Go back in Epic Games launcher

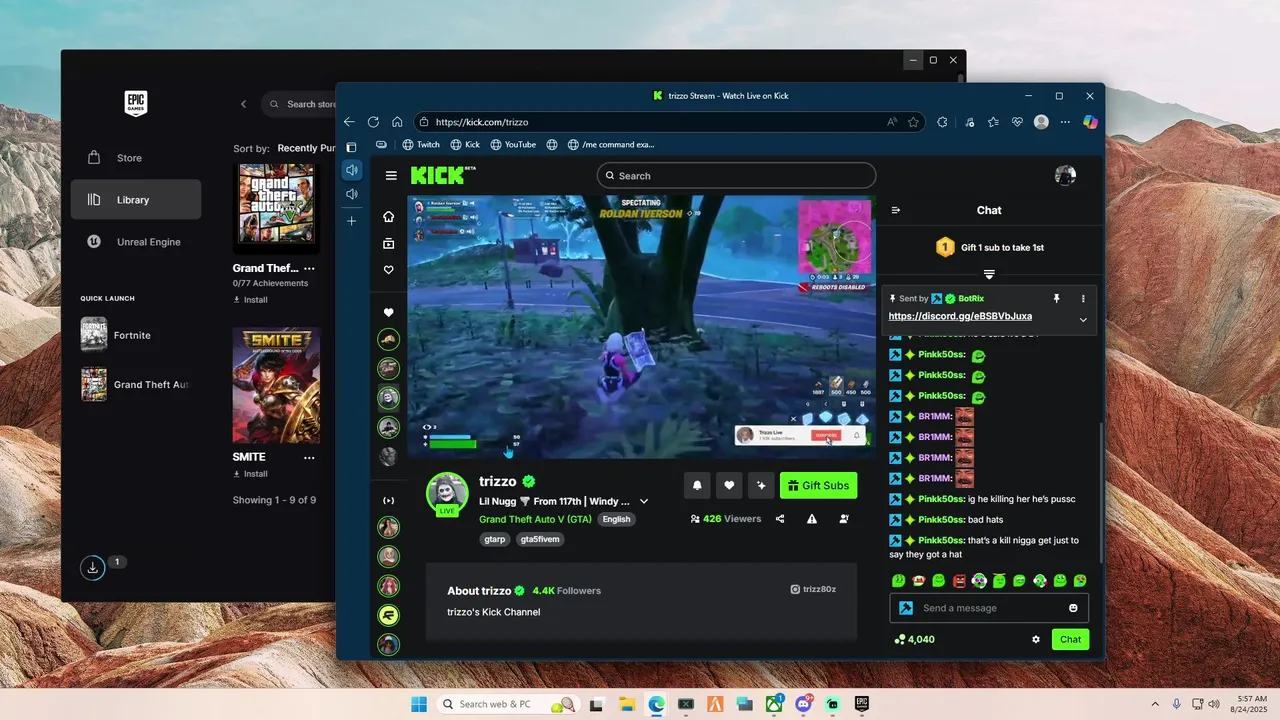click(x=243, y=104)
